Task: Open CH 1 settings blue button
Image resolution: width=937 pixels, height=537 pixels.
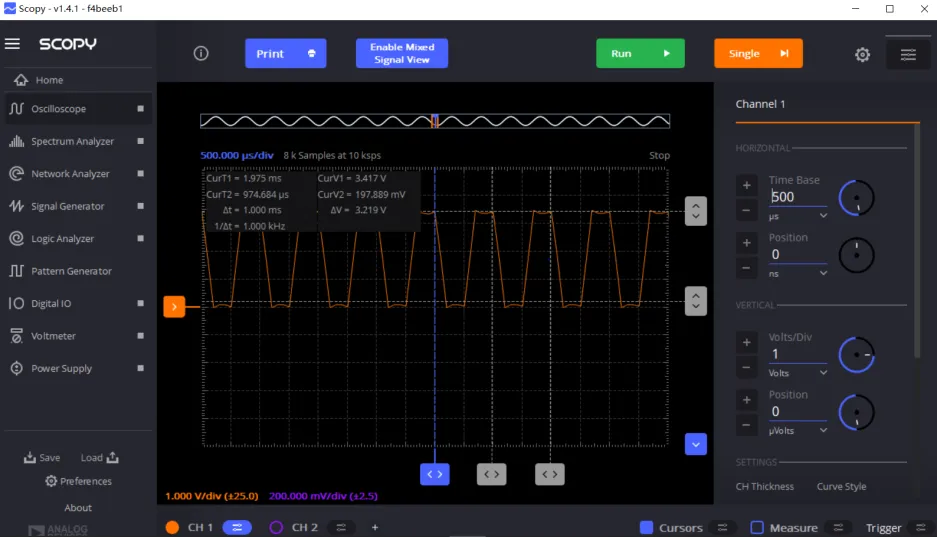Action: (x=237, y=527)
